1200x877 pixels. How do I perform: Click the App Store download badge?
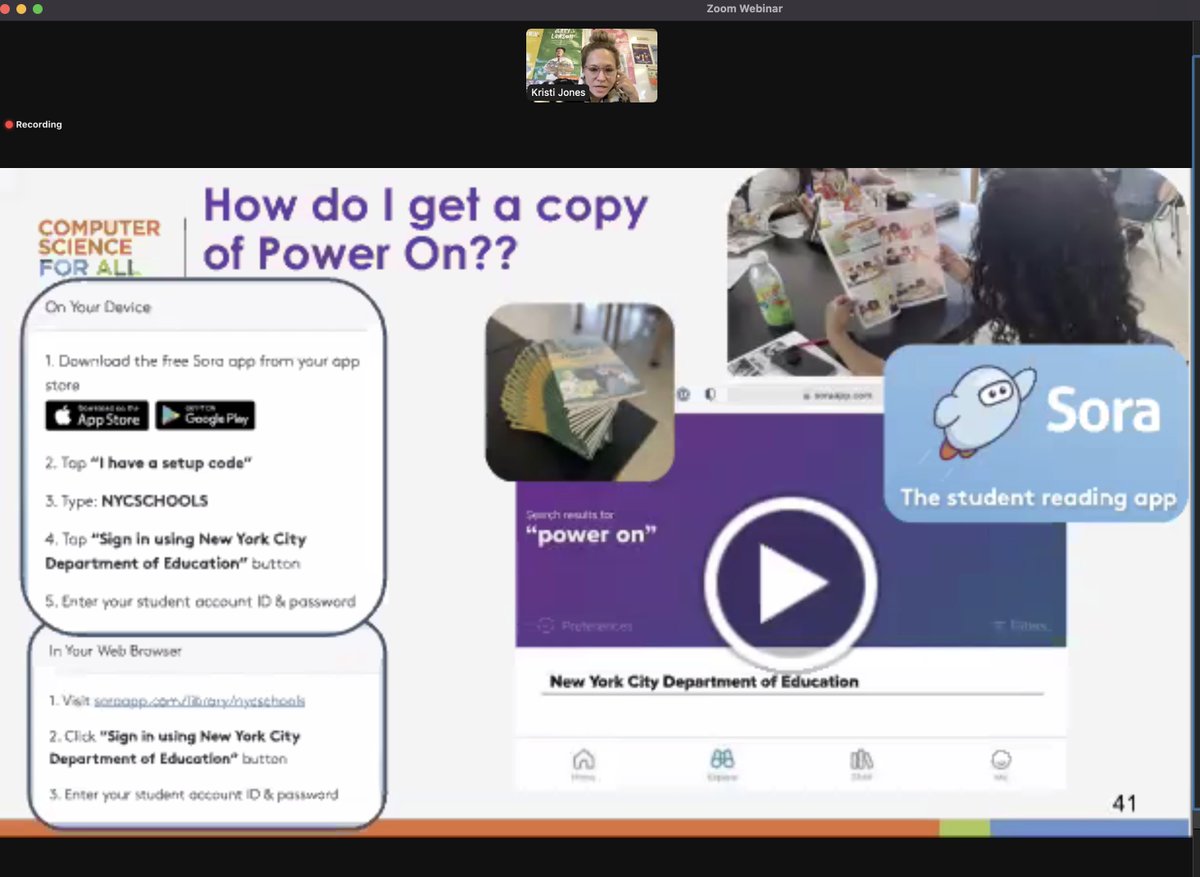(97, 416)
